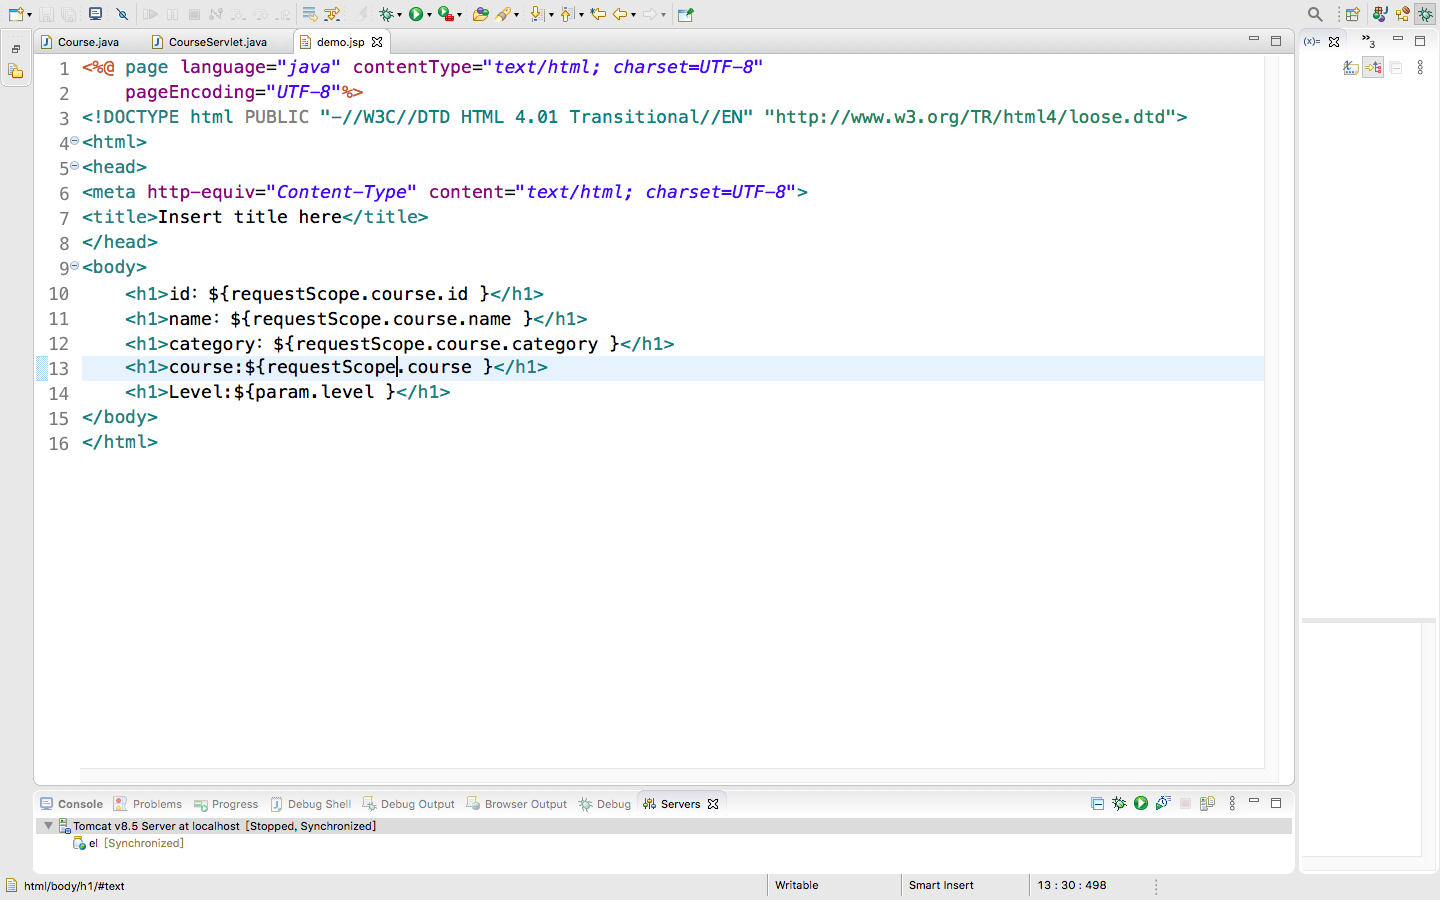Select the Tomcat v8.5 Server at localhost row
1440x900 pixels.
click(664, 826)
